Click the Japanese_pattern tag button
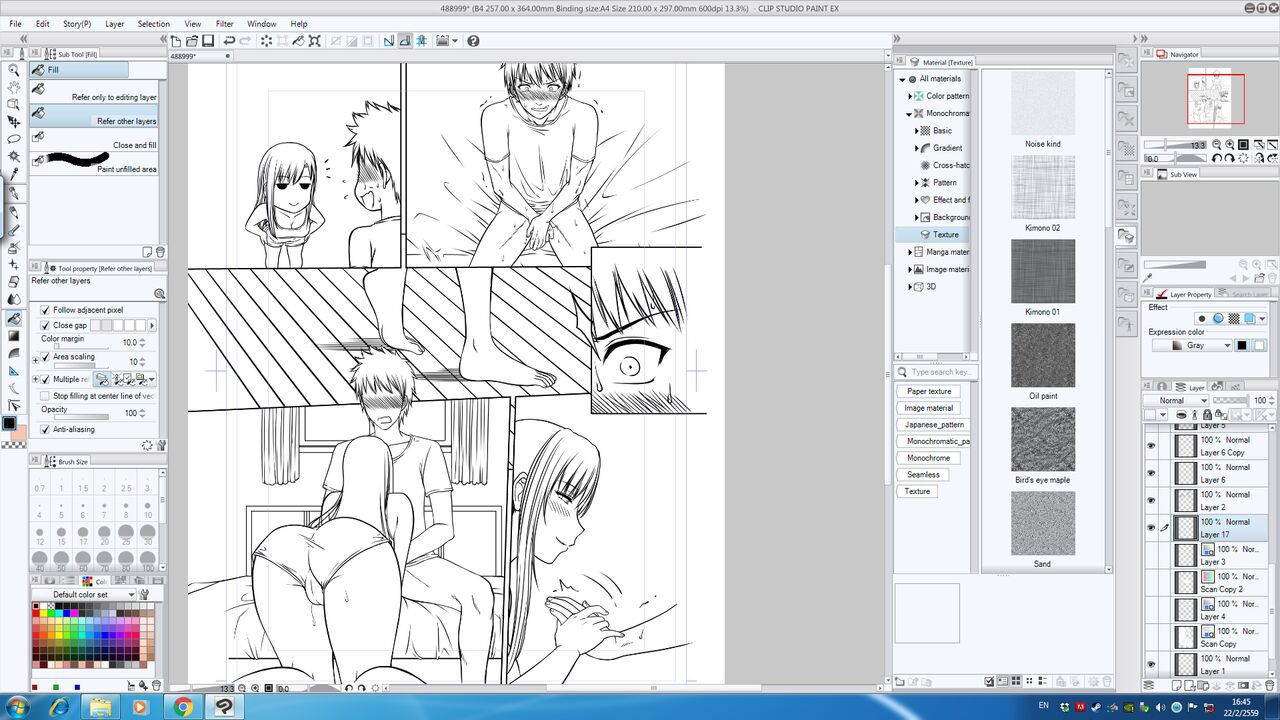This screenshot has width=1280, height=720. [933, 424]
